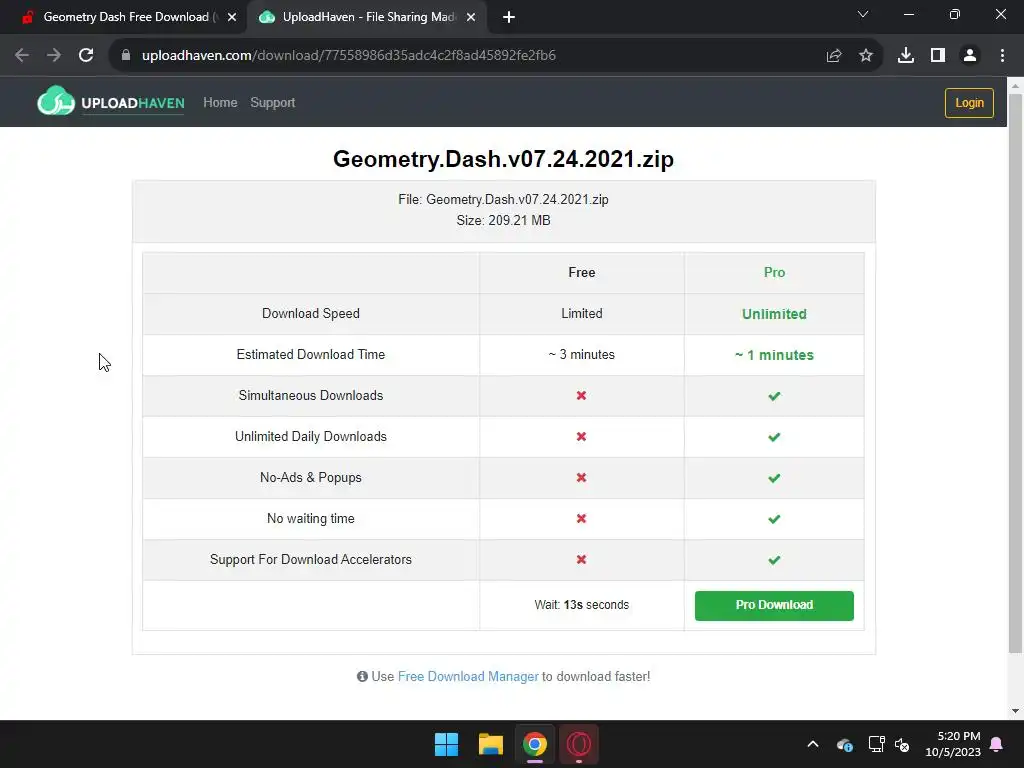
Task: Open the Opera taskbar icon
Action: (x=579, y=744)
